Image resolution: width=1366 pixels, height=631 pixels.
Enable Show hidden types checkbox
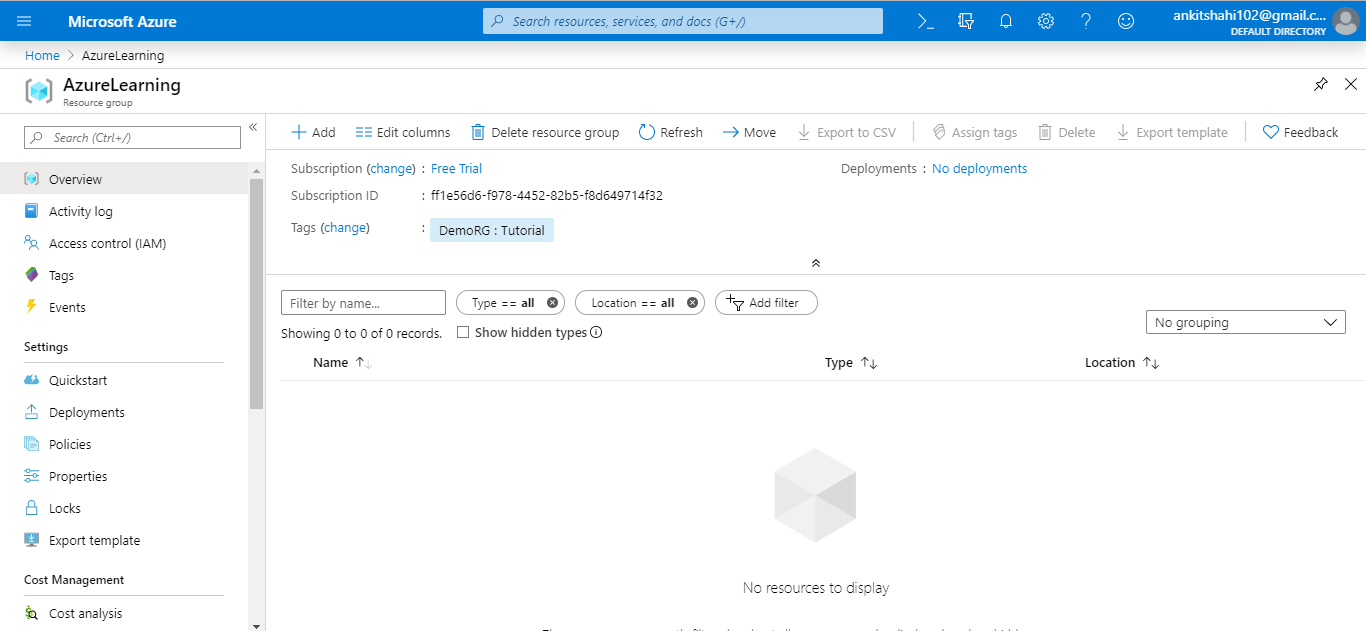(463, 333)
